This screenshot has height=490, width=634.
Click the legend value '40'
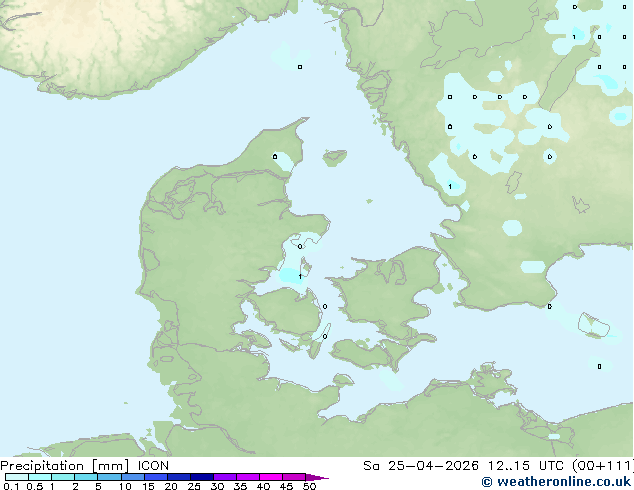263,486
